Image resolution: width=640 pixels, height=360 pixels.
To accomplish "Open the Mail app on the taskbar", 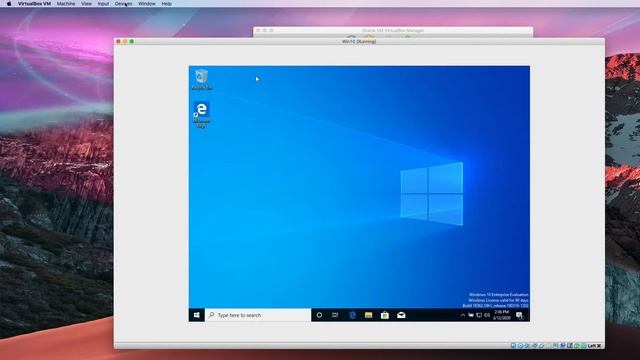I will 401,315.
